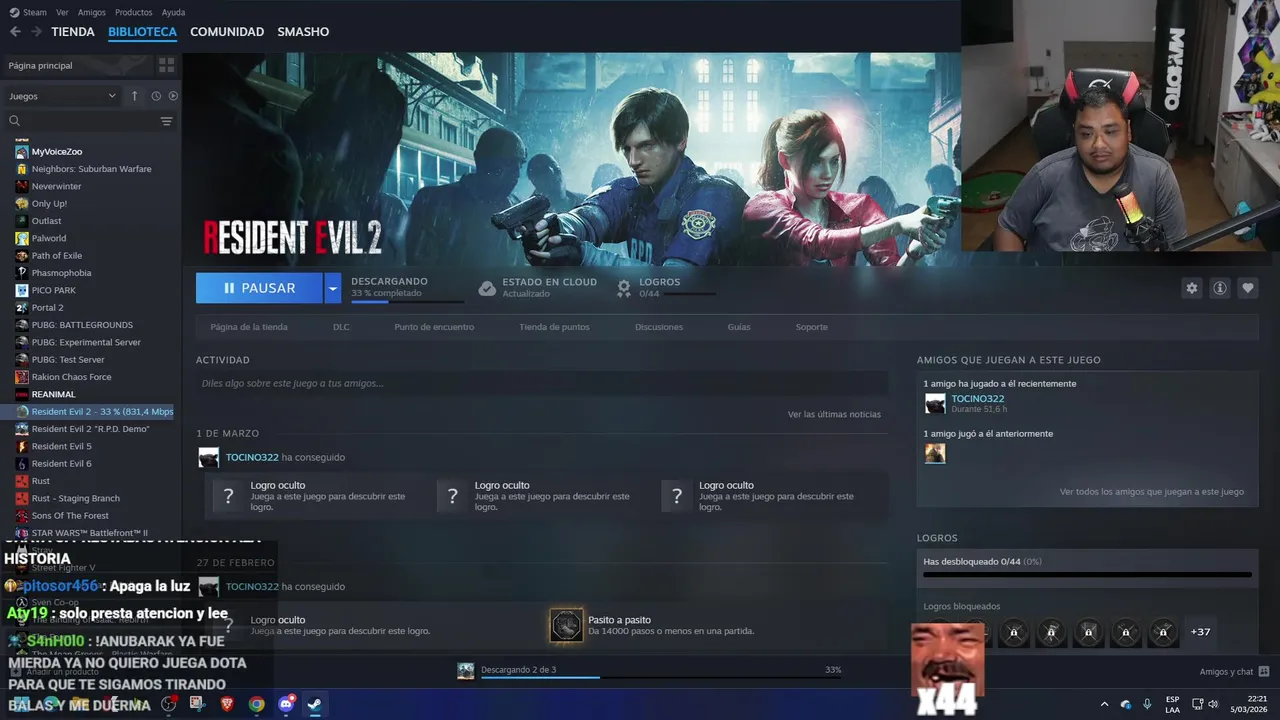Open the Ver menu
This screenshot has height=720, width=1280.
pos(62,12)
